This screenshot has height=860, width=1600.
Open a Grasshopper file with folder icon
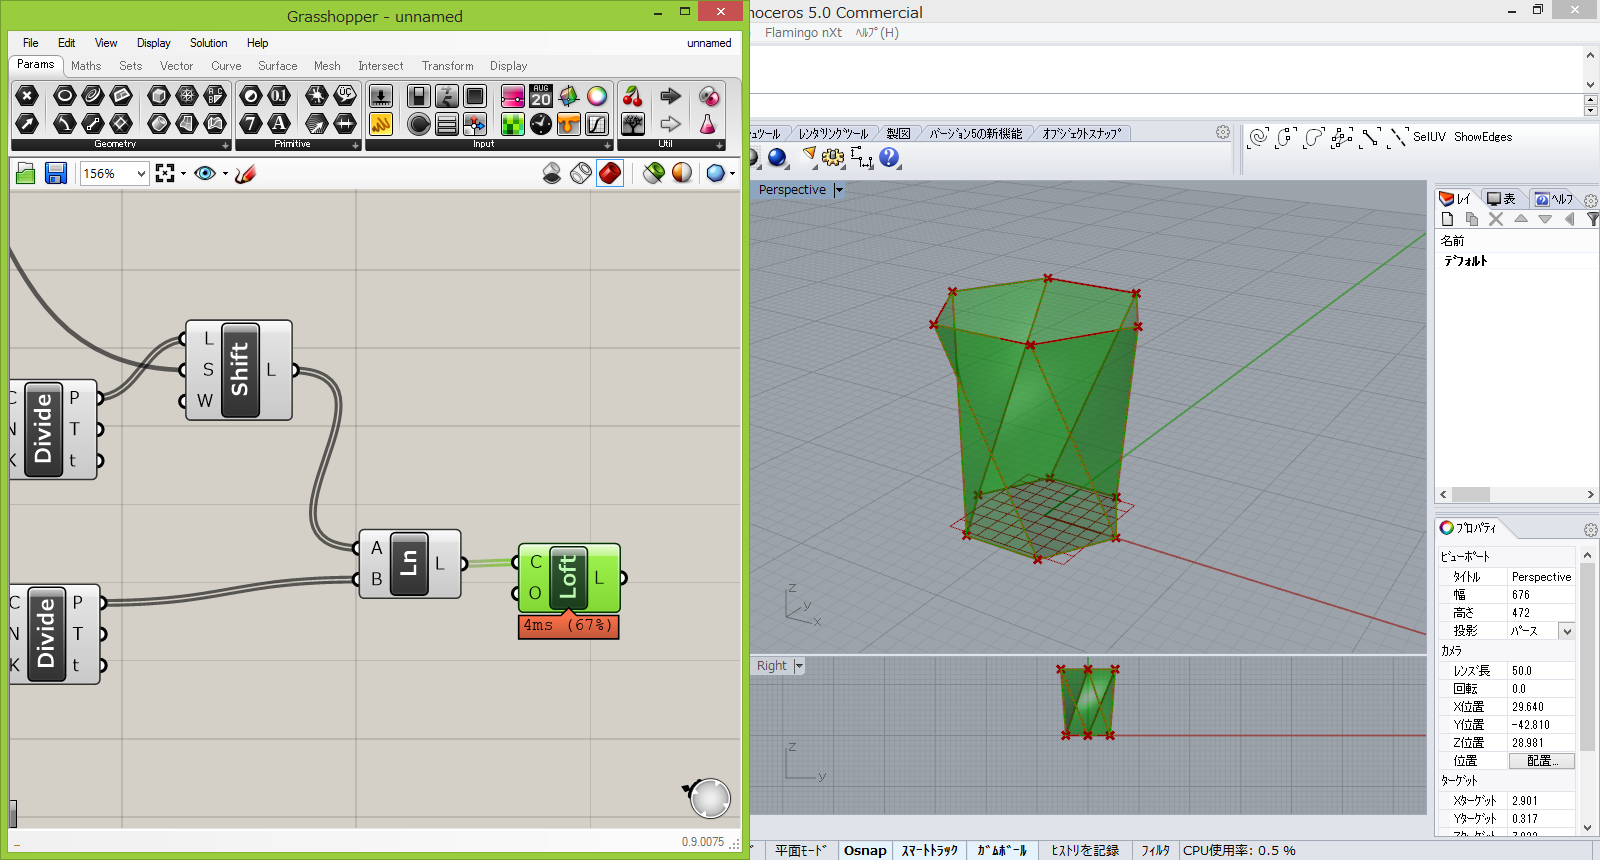point(26,174)
